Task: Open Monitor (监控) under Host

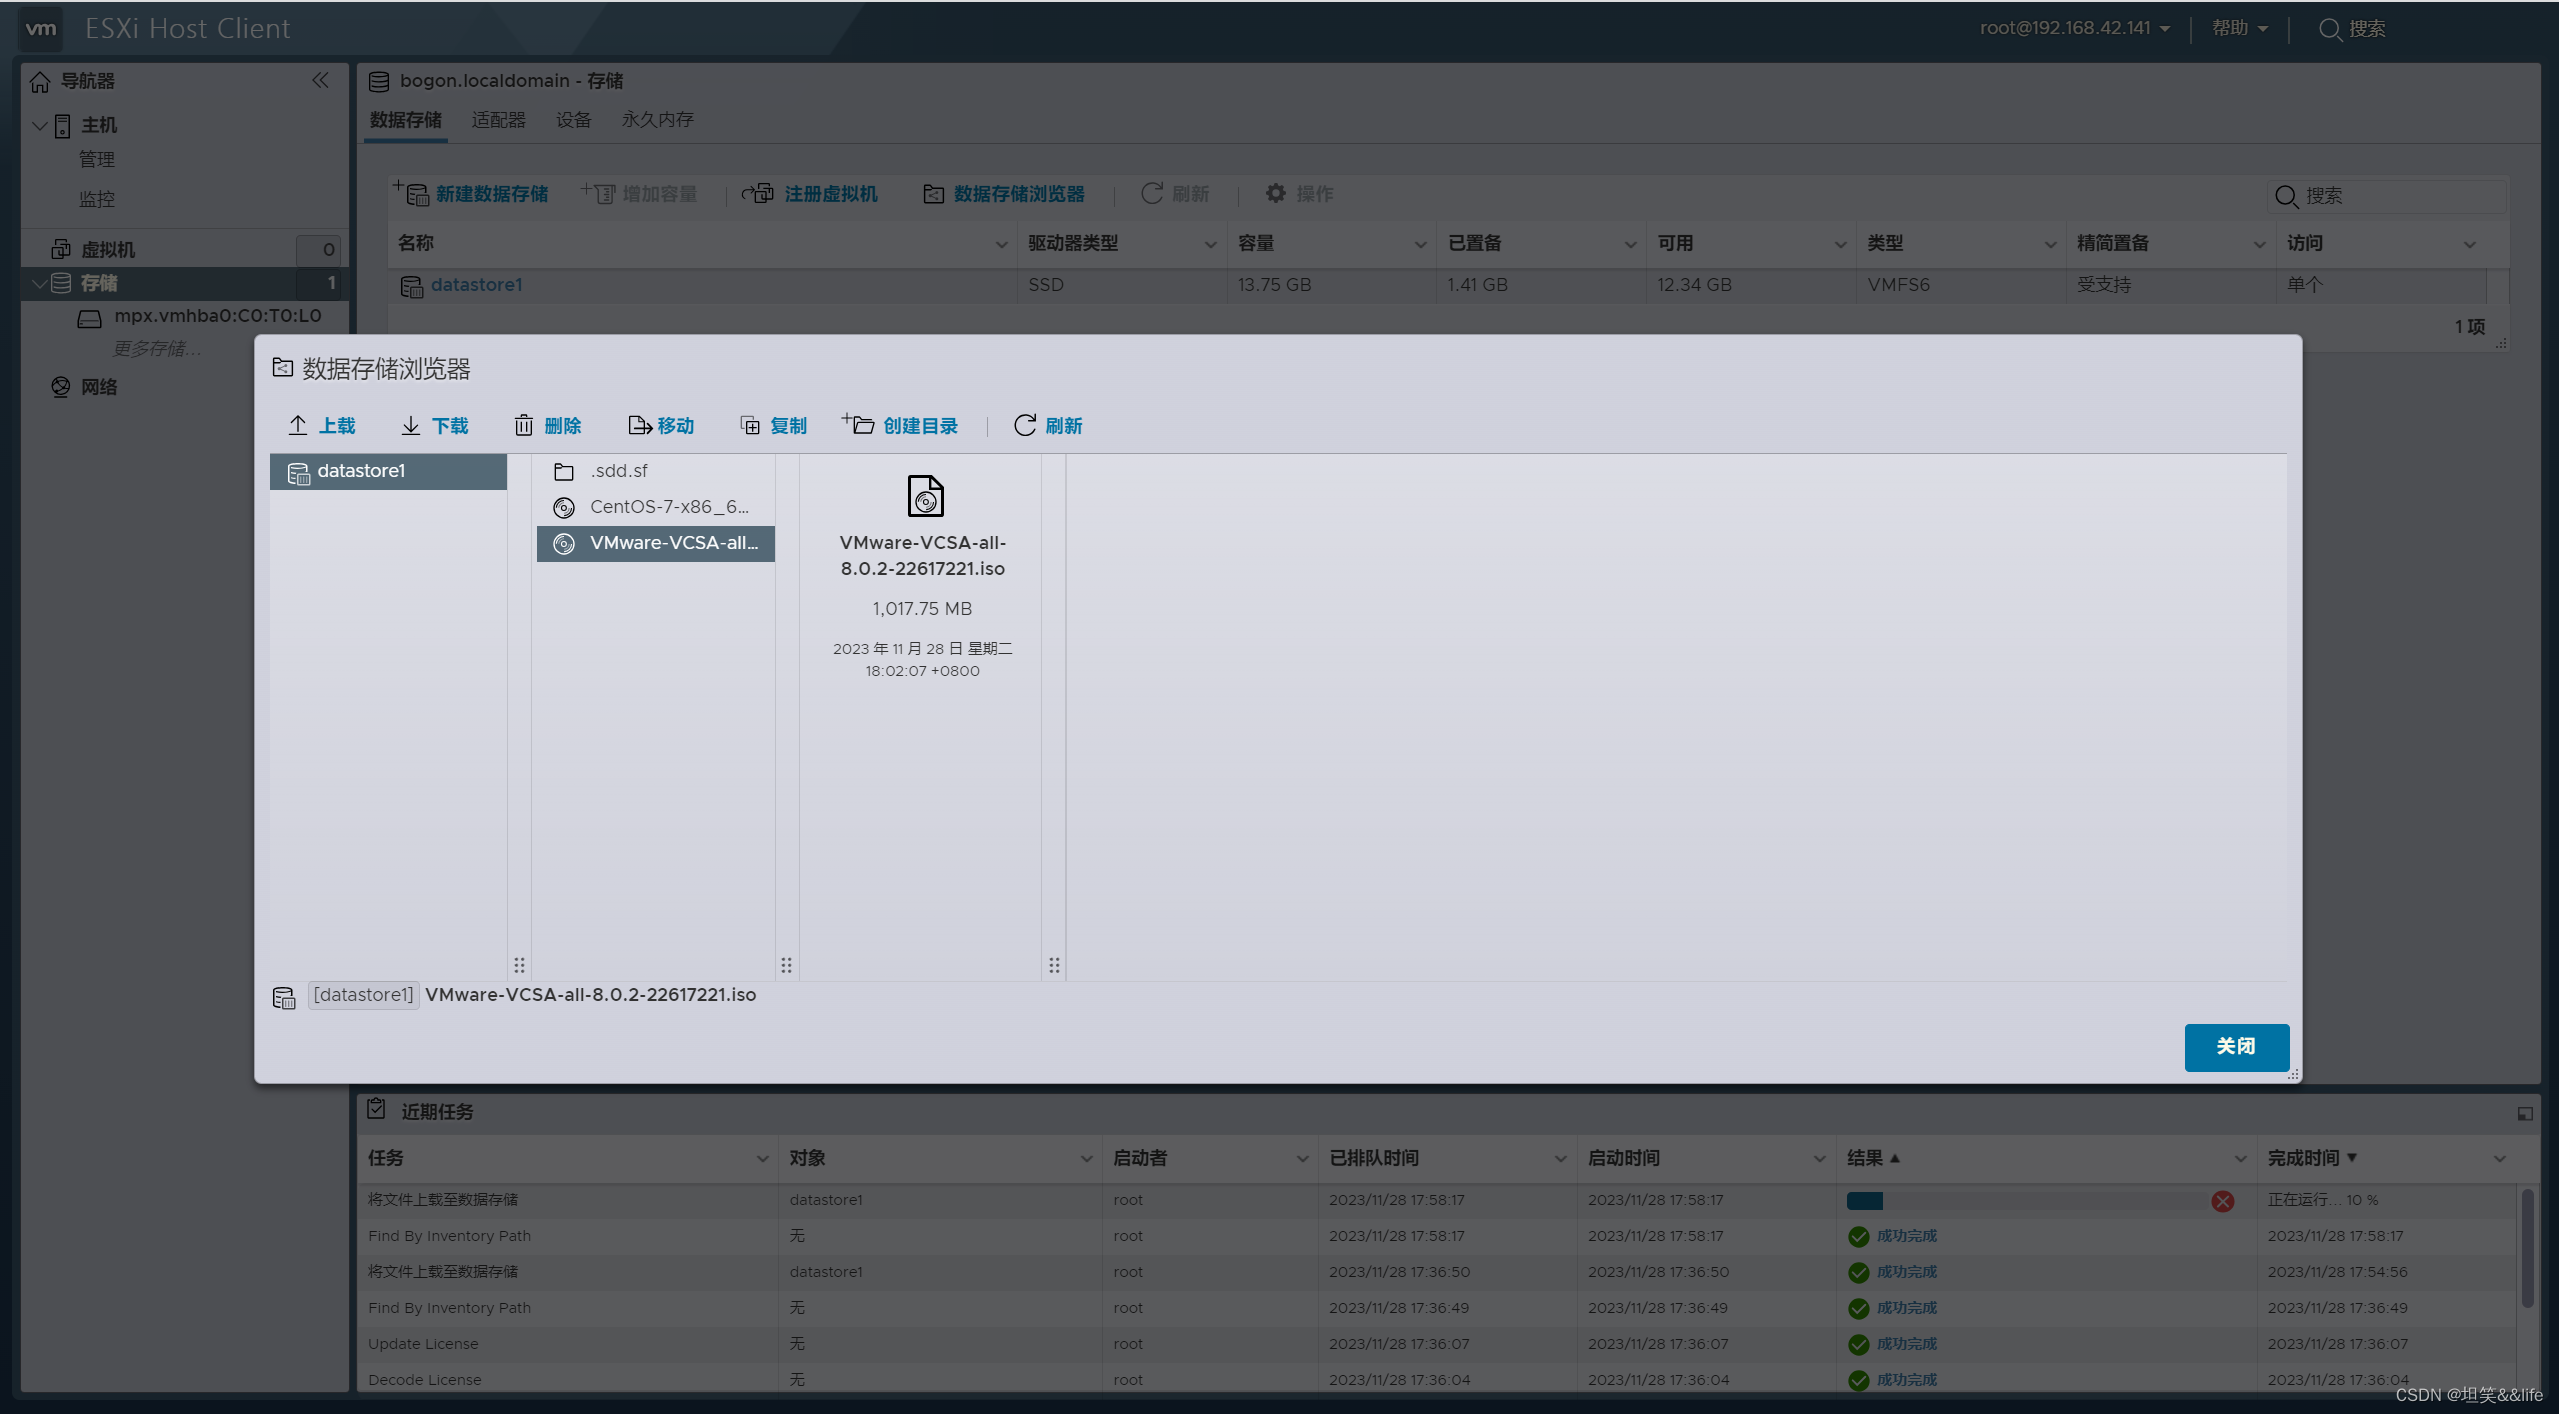Action: [97, 199]
